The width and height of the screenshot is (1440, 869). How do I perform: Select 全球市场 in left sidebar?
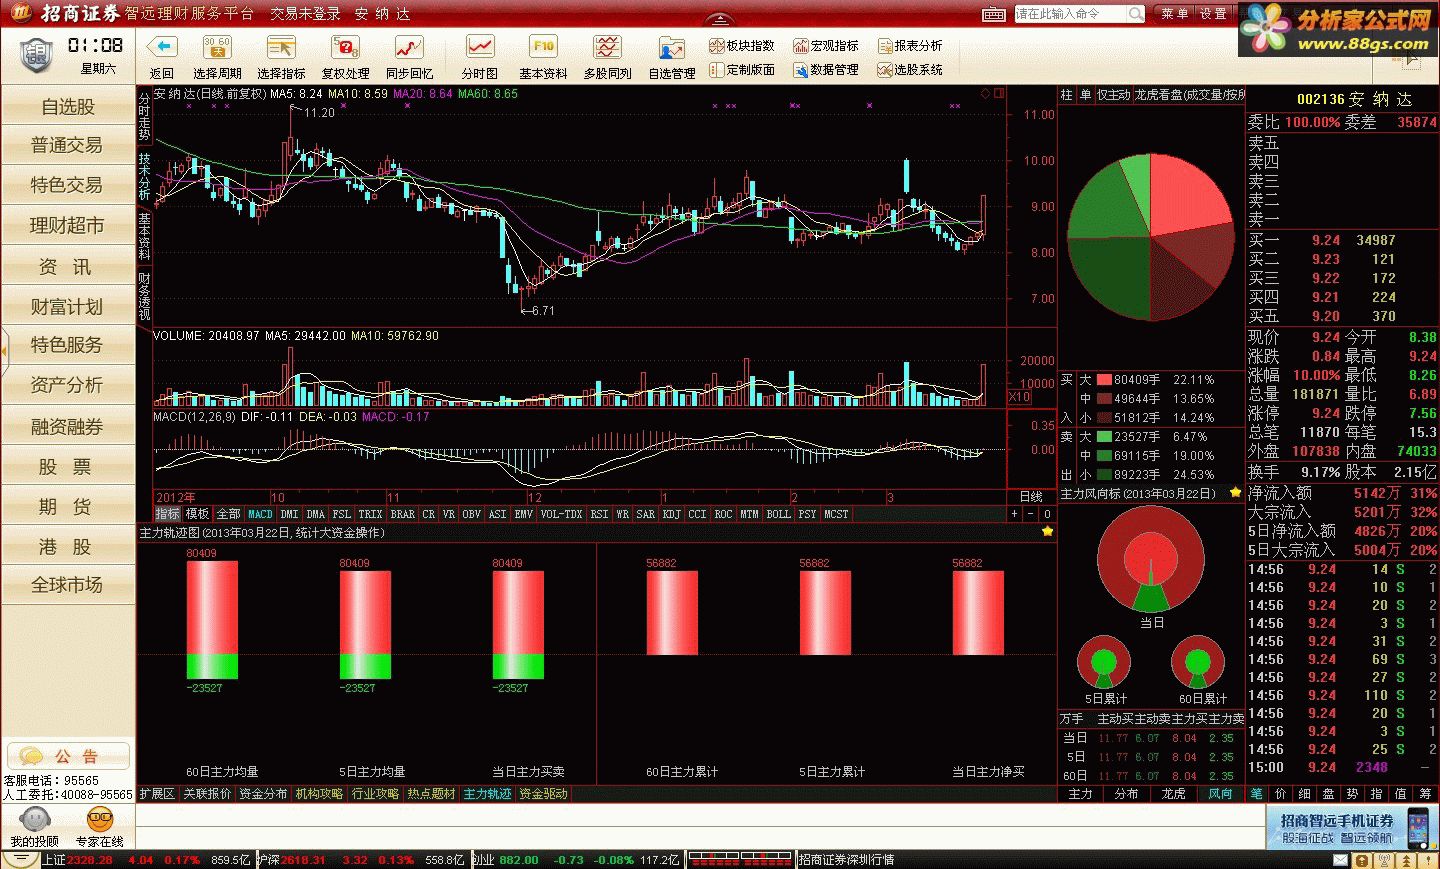coord(67,585)
